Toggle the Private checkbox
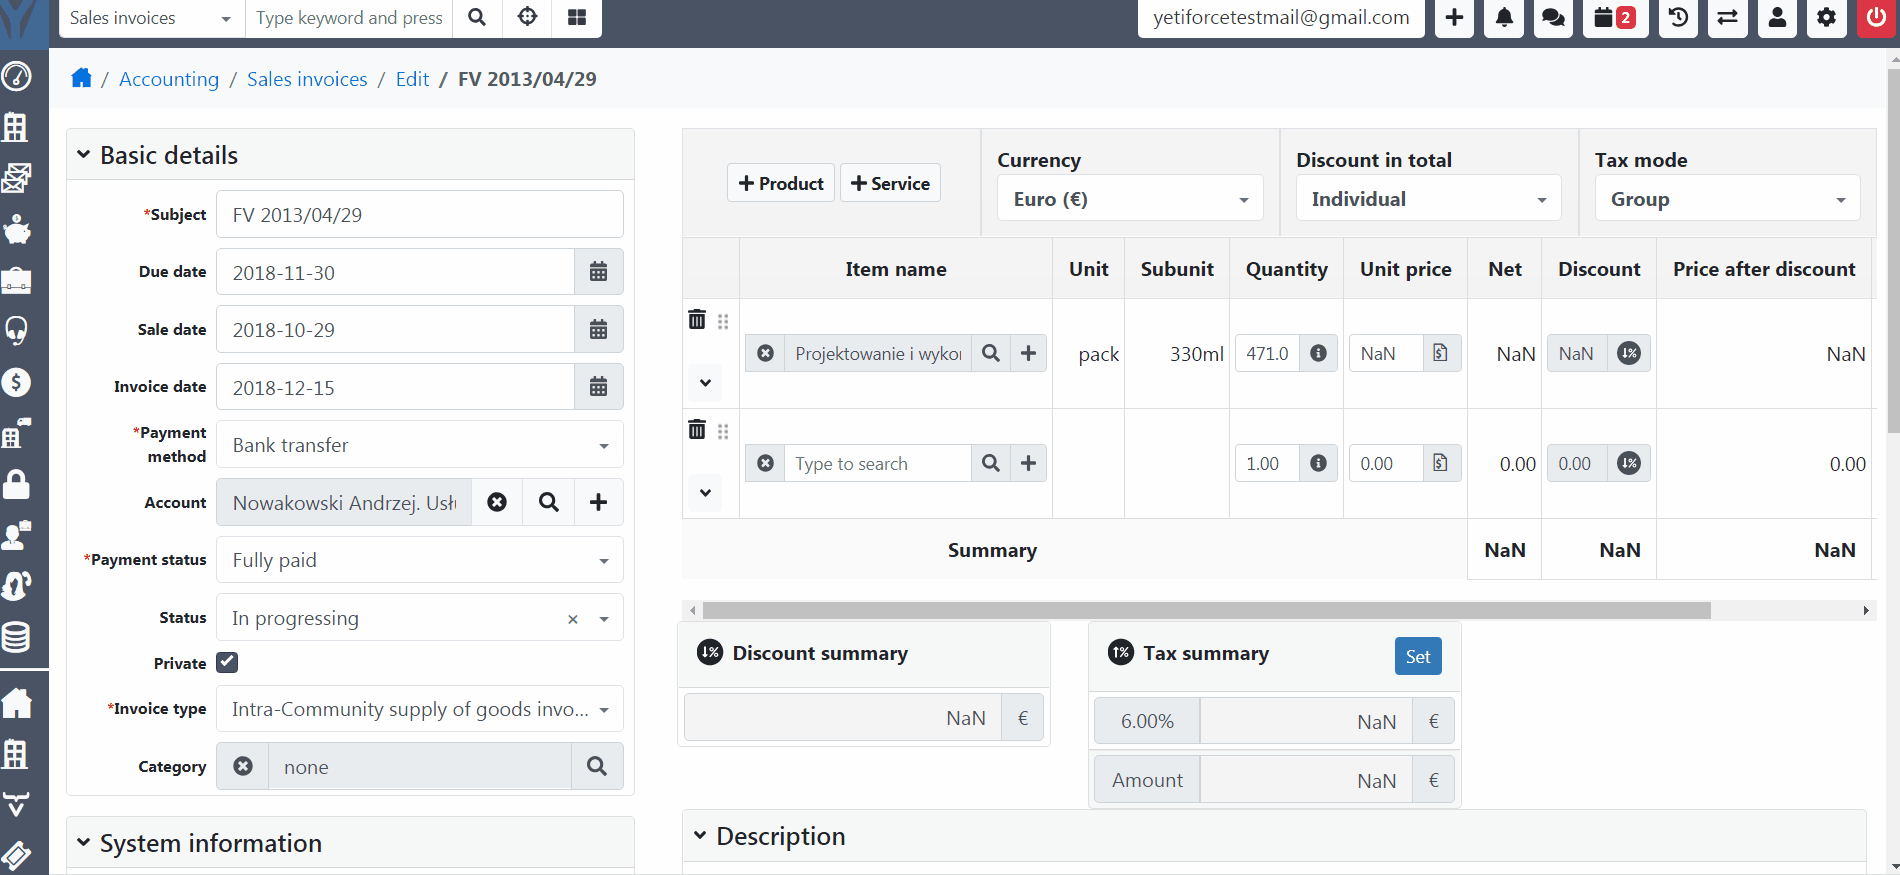The image size is (1900, 875). click(x=227, y=662)
